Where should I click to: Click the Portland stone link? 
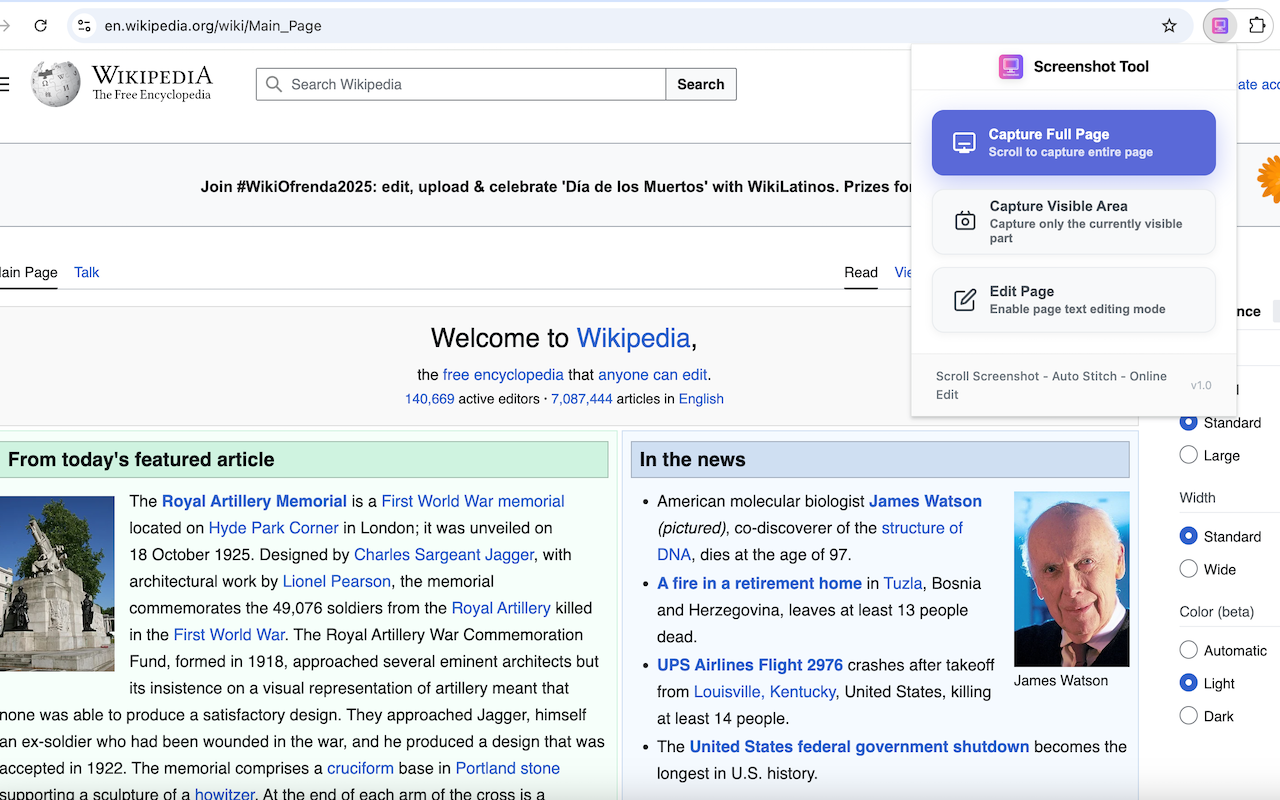point(508,768)
